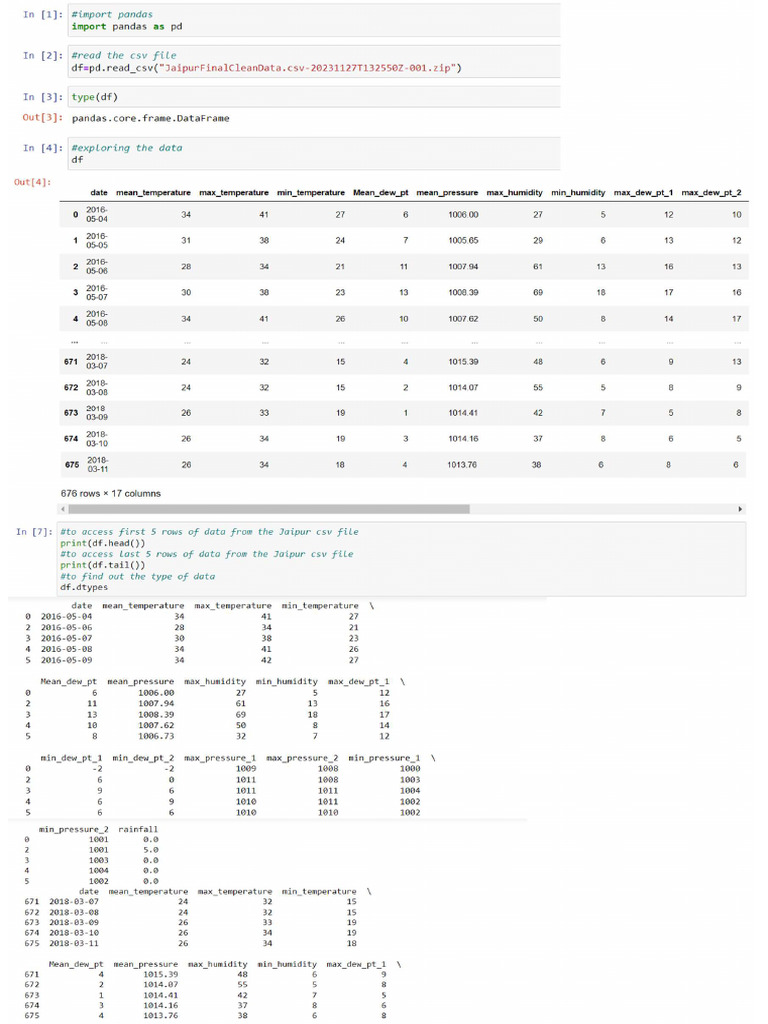Click the max_dew_pt_1 column header

coord(643,193)
